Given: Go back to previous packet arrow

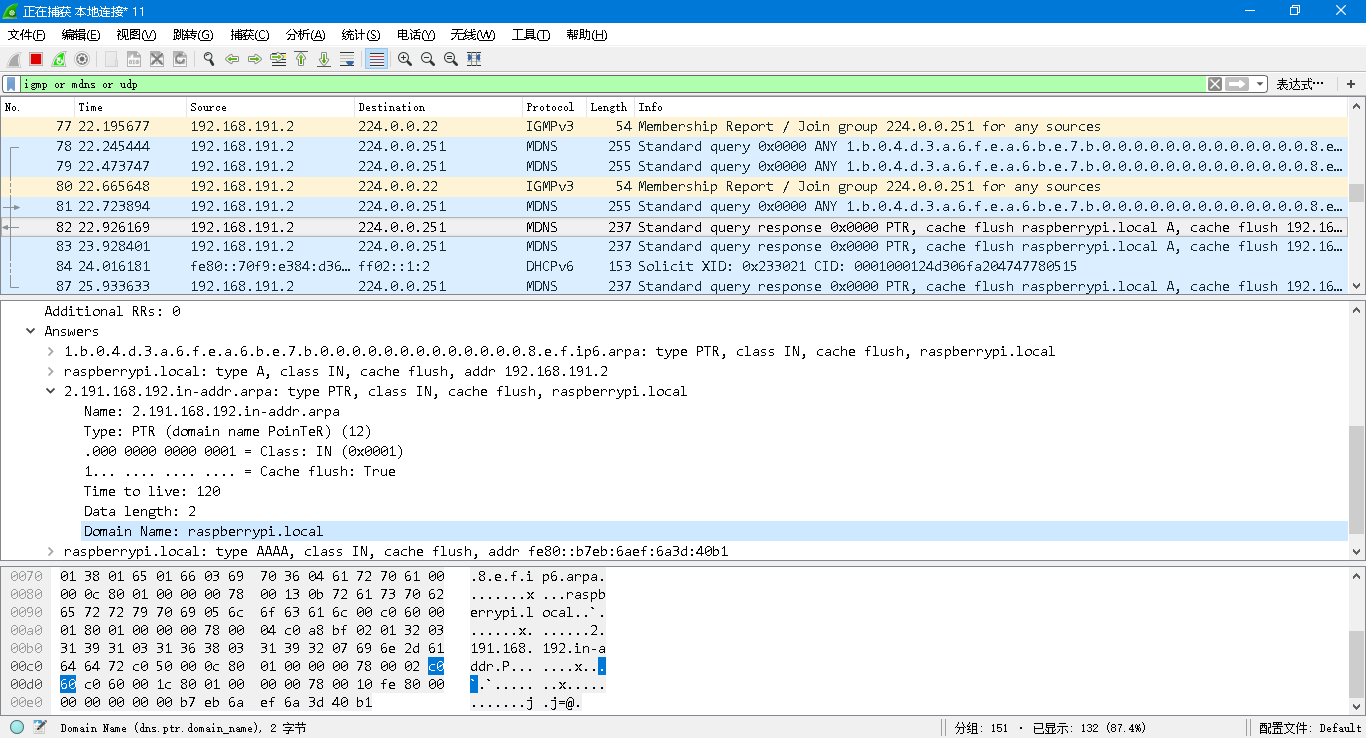Looking at the screenshot, I should pyautogui.click(x=232, y=59).
